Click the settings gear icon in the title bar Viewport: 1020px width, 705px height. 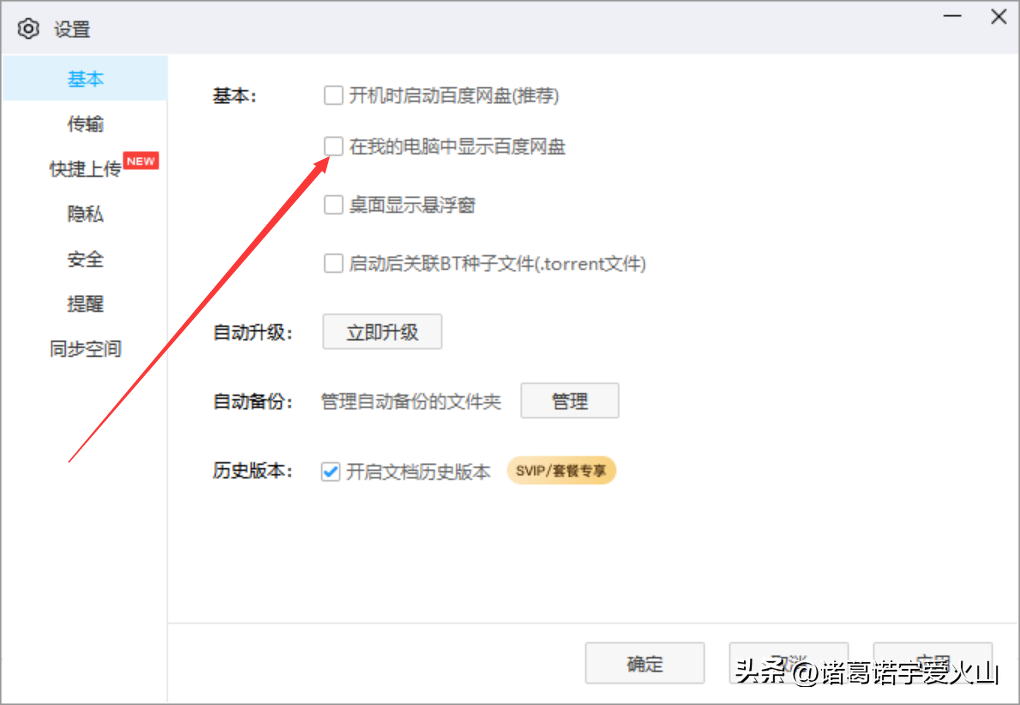click(28, 29)
